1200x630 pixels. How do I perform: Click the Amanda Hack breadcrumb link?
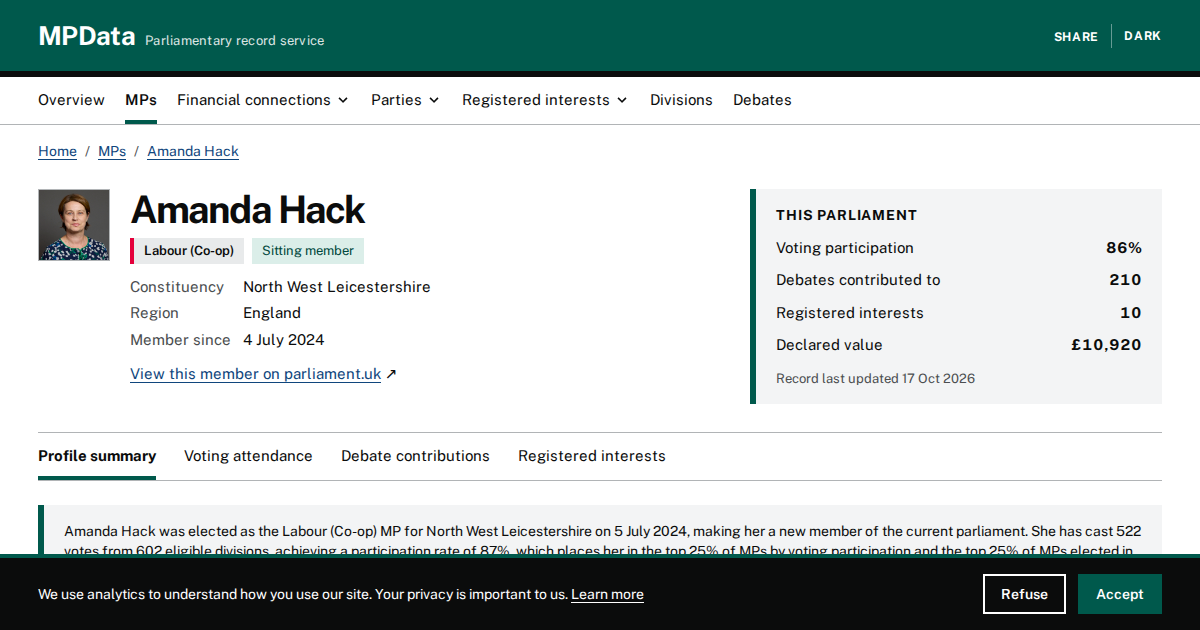coord(193,151)
